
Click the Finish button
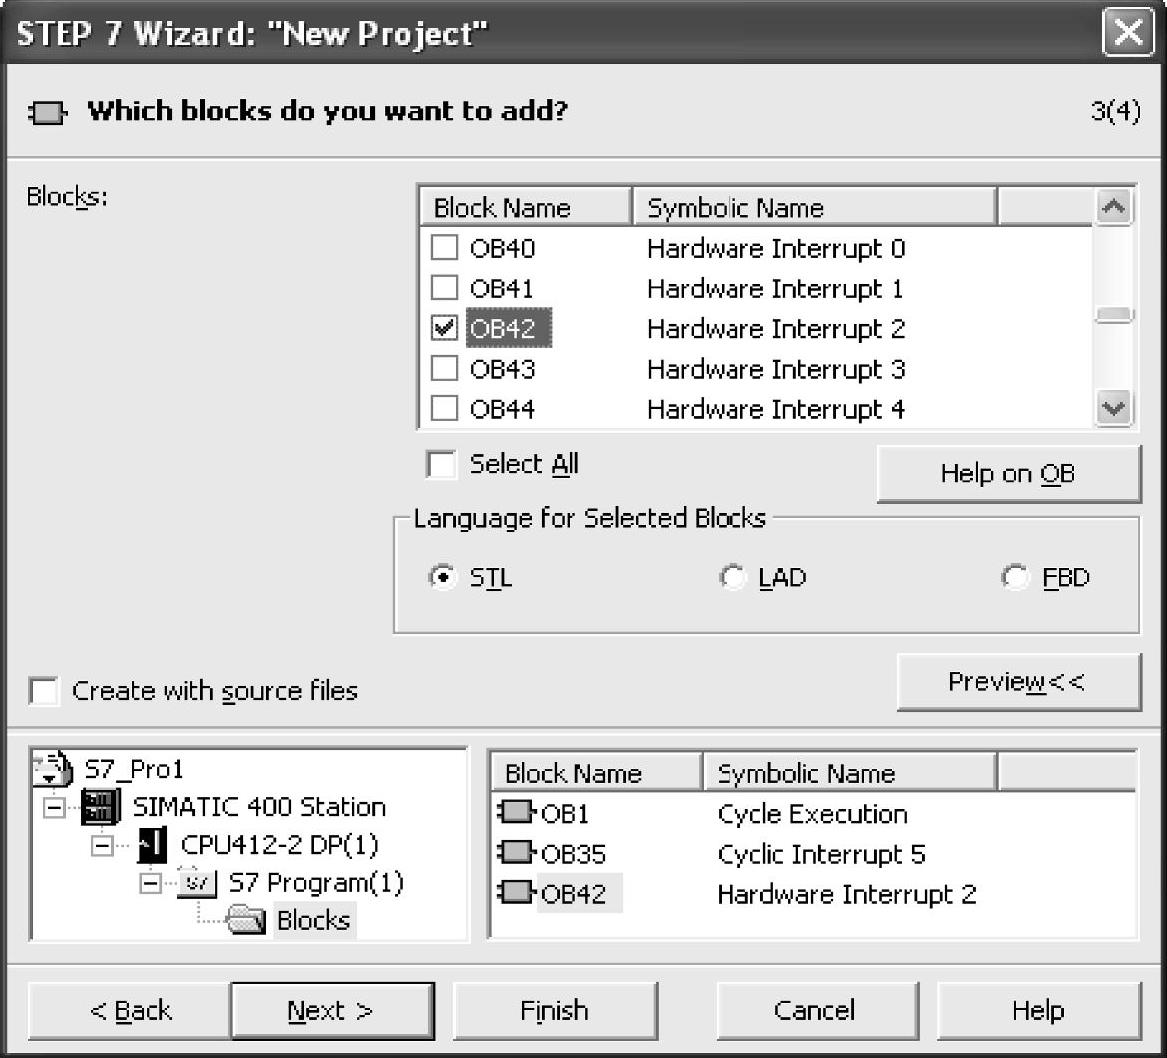555,1010
